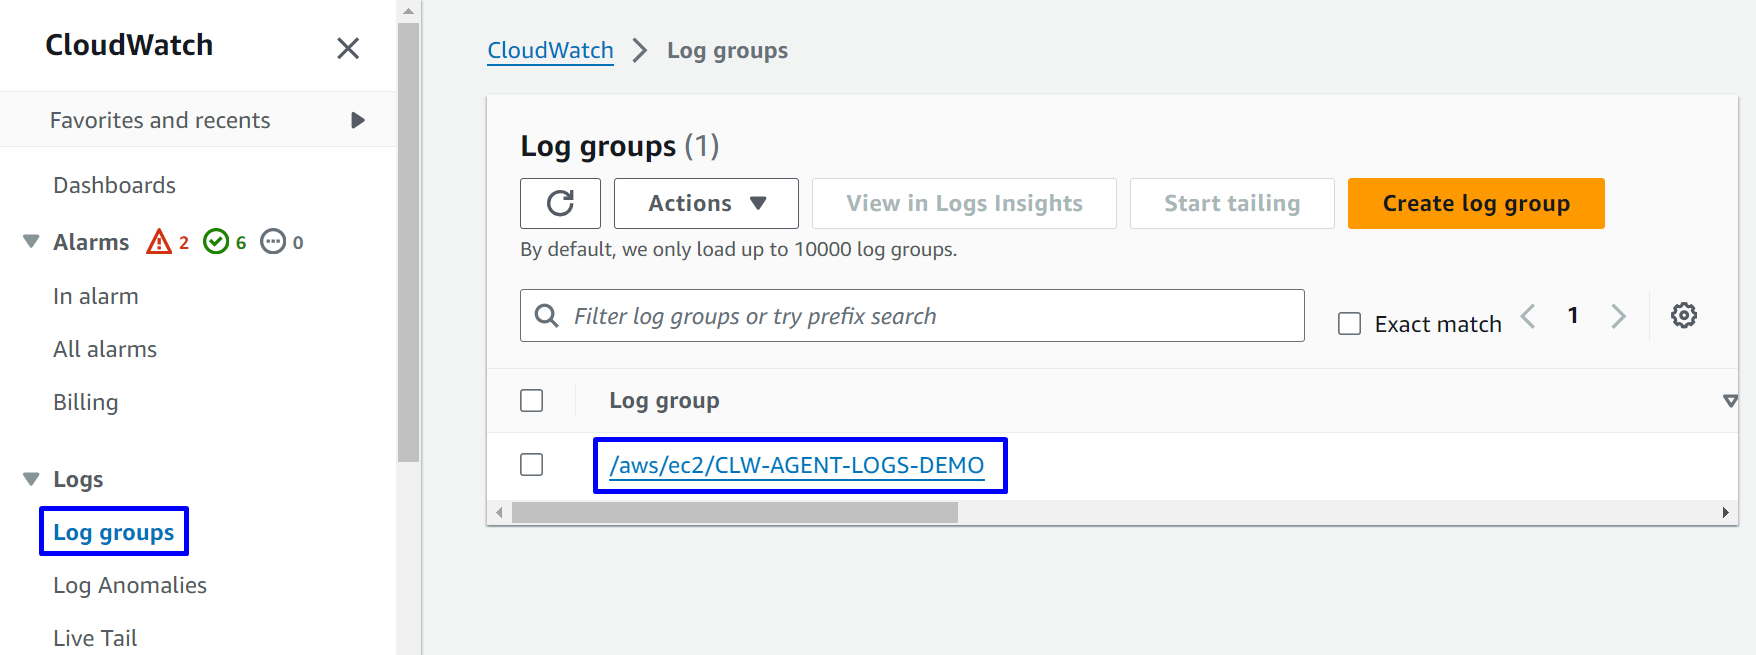Open Log Anomalies in sidebar
The height and width of the screenshot is (655, 1756).
(130, 585)
